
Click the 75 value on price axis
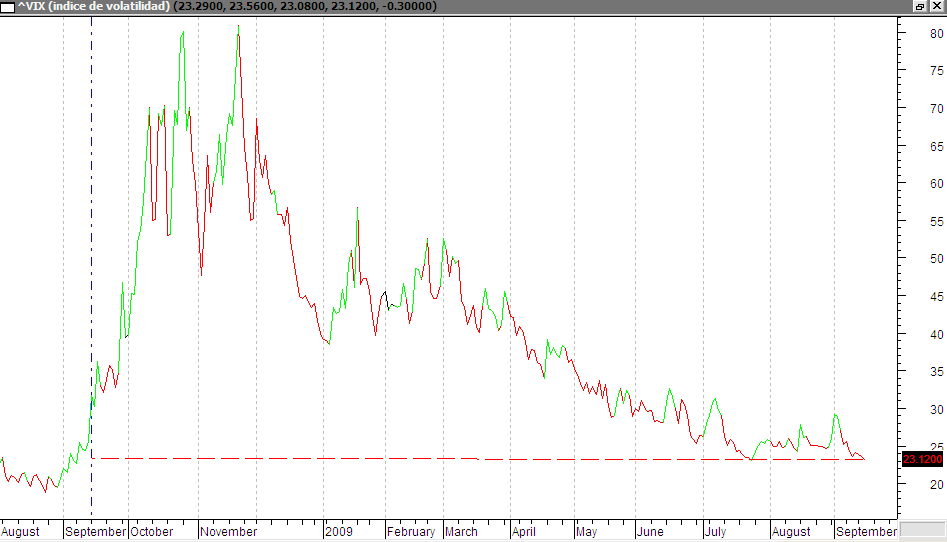936,71
